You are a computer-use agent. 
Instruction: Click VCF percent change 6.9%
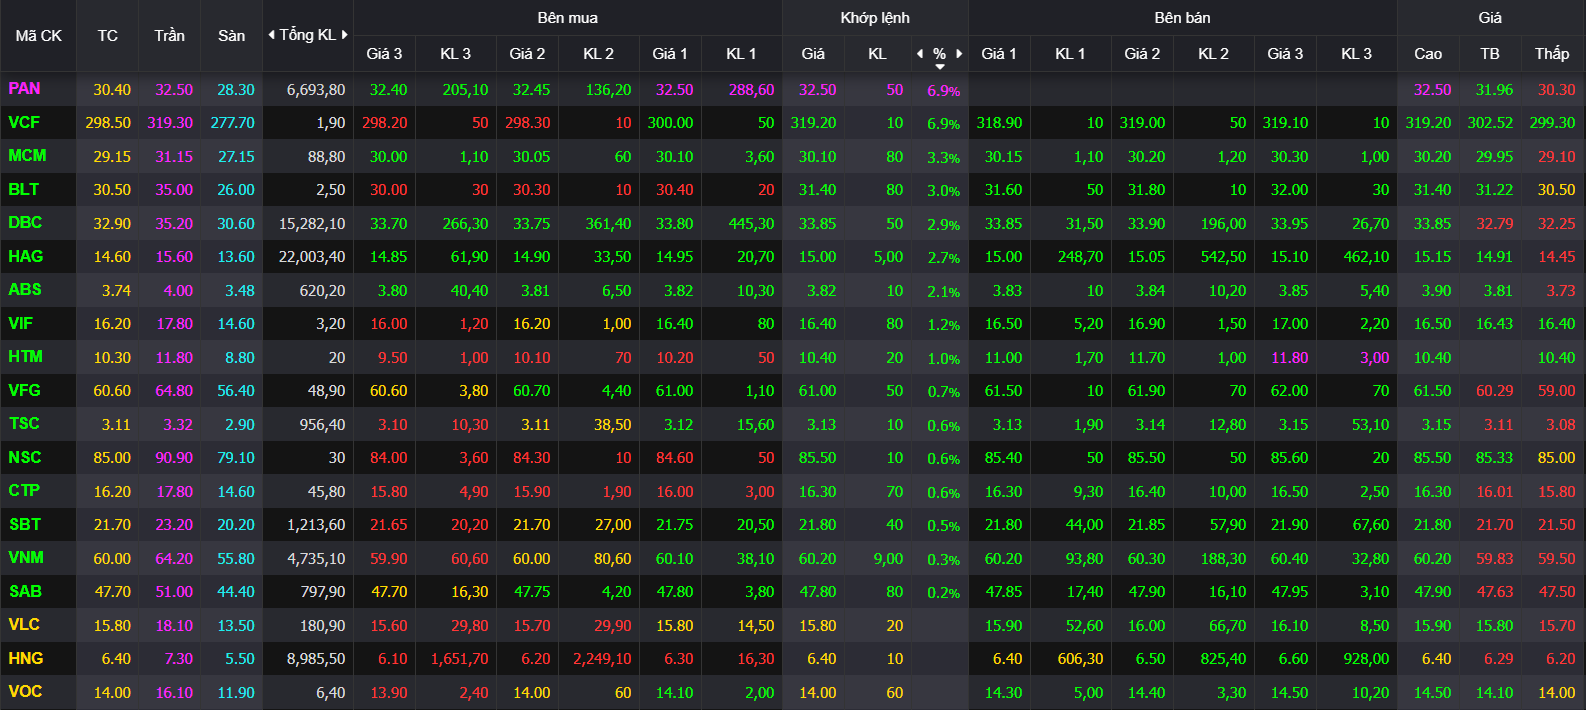[x=943, y=124]
